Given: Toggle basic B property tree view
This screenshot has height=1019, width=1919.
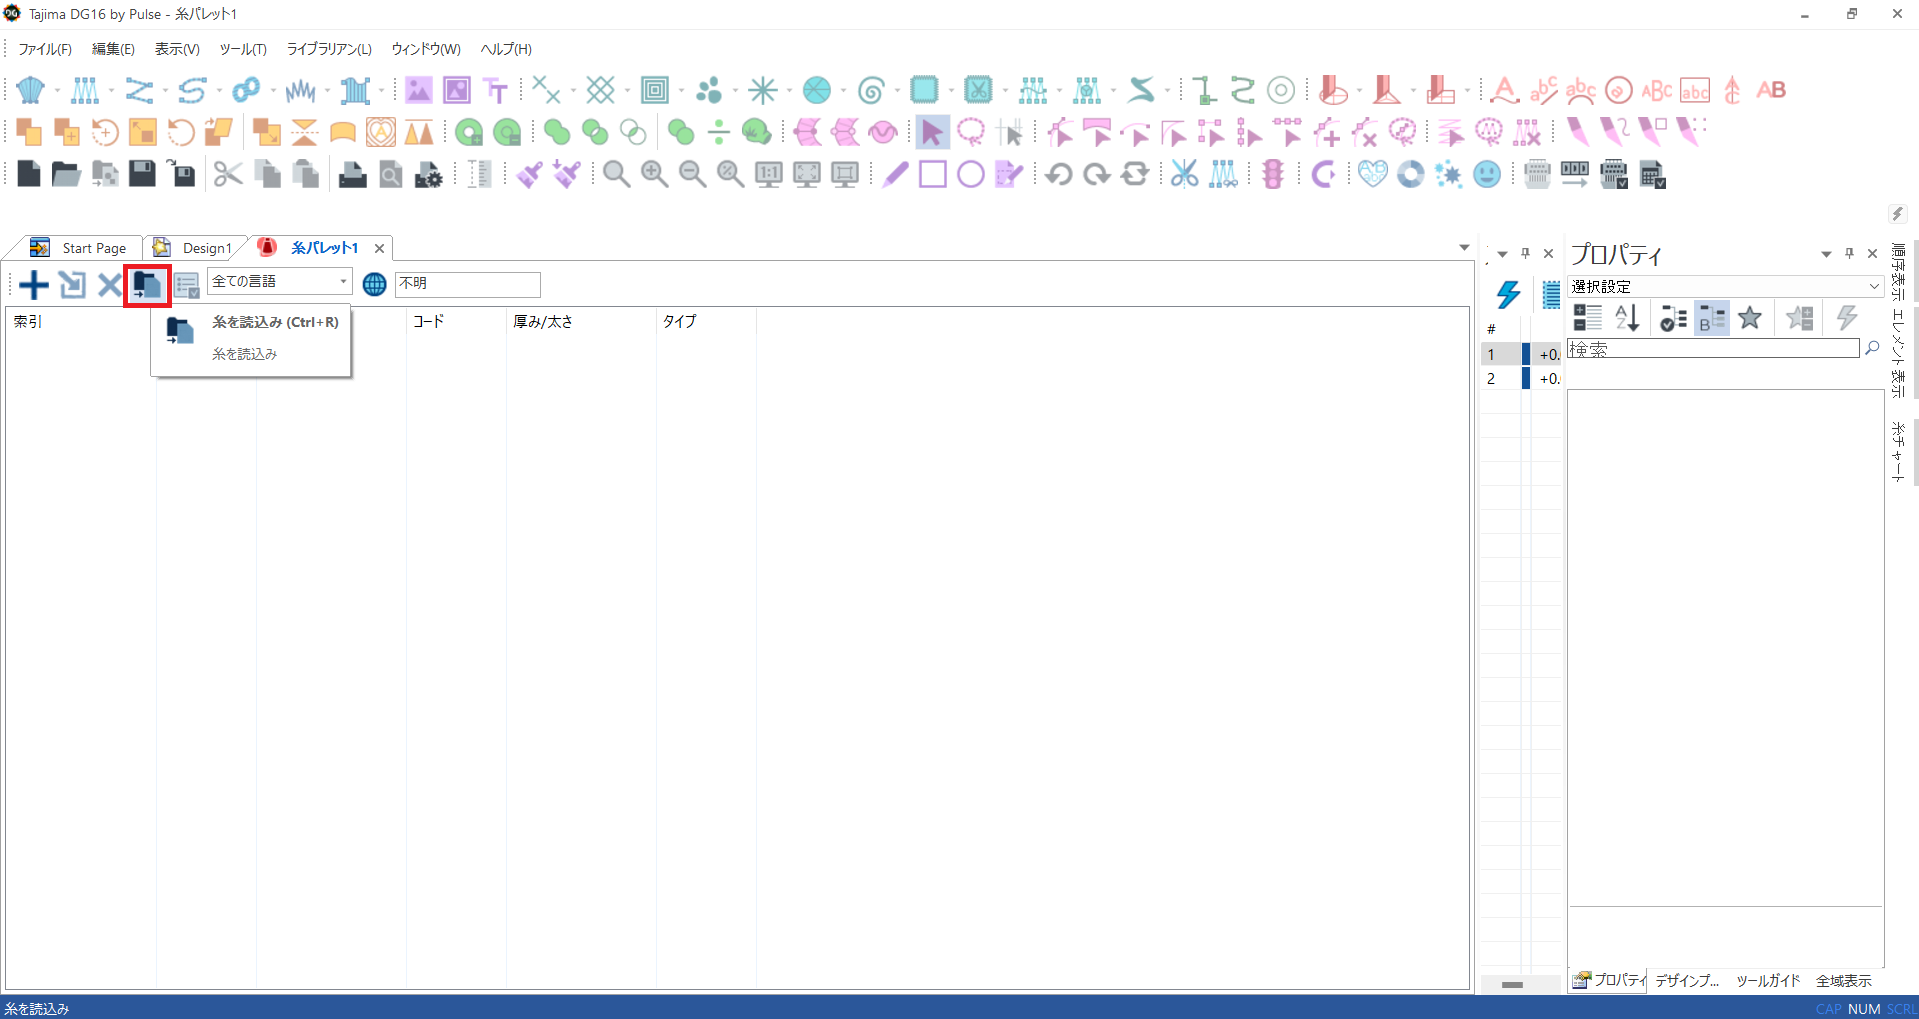Looking at the screenshot, I should coord(1711,318).
